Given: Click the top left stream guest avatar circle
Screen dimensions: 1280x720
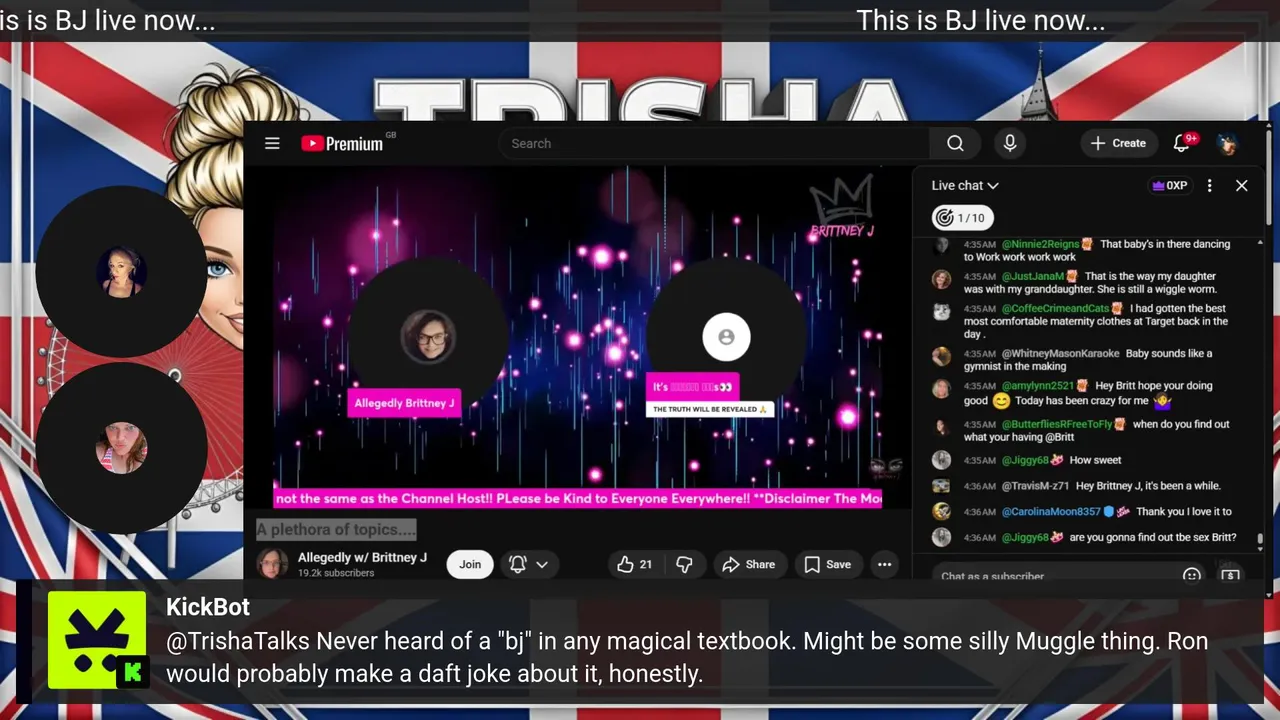Looking at the screenshot, I should point(121,271).
